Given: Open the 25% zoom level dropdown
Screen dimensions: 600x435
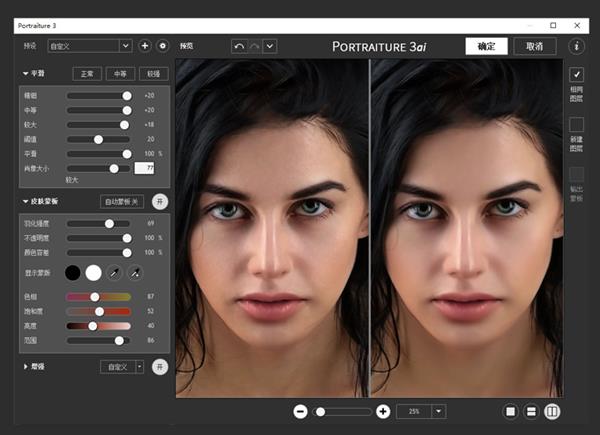Looking at the screenshot, I should [420, 411].
